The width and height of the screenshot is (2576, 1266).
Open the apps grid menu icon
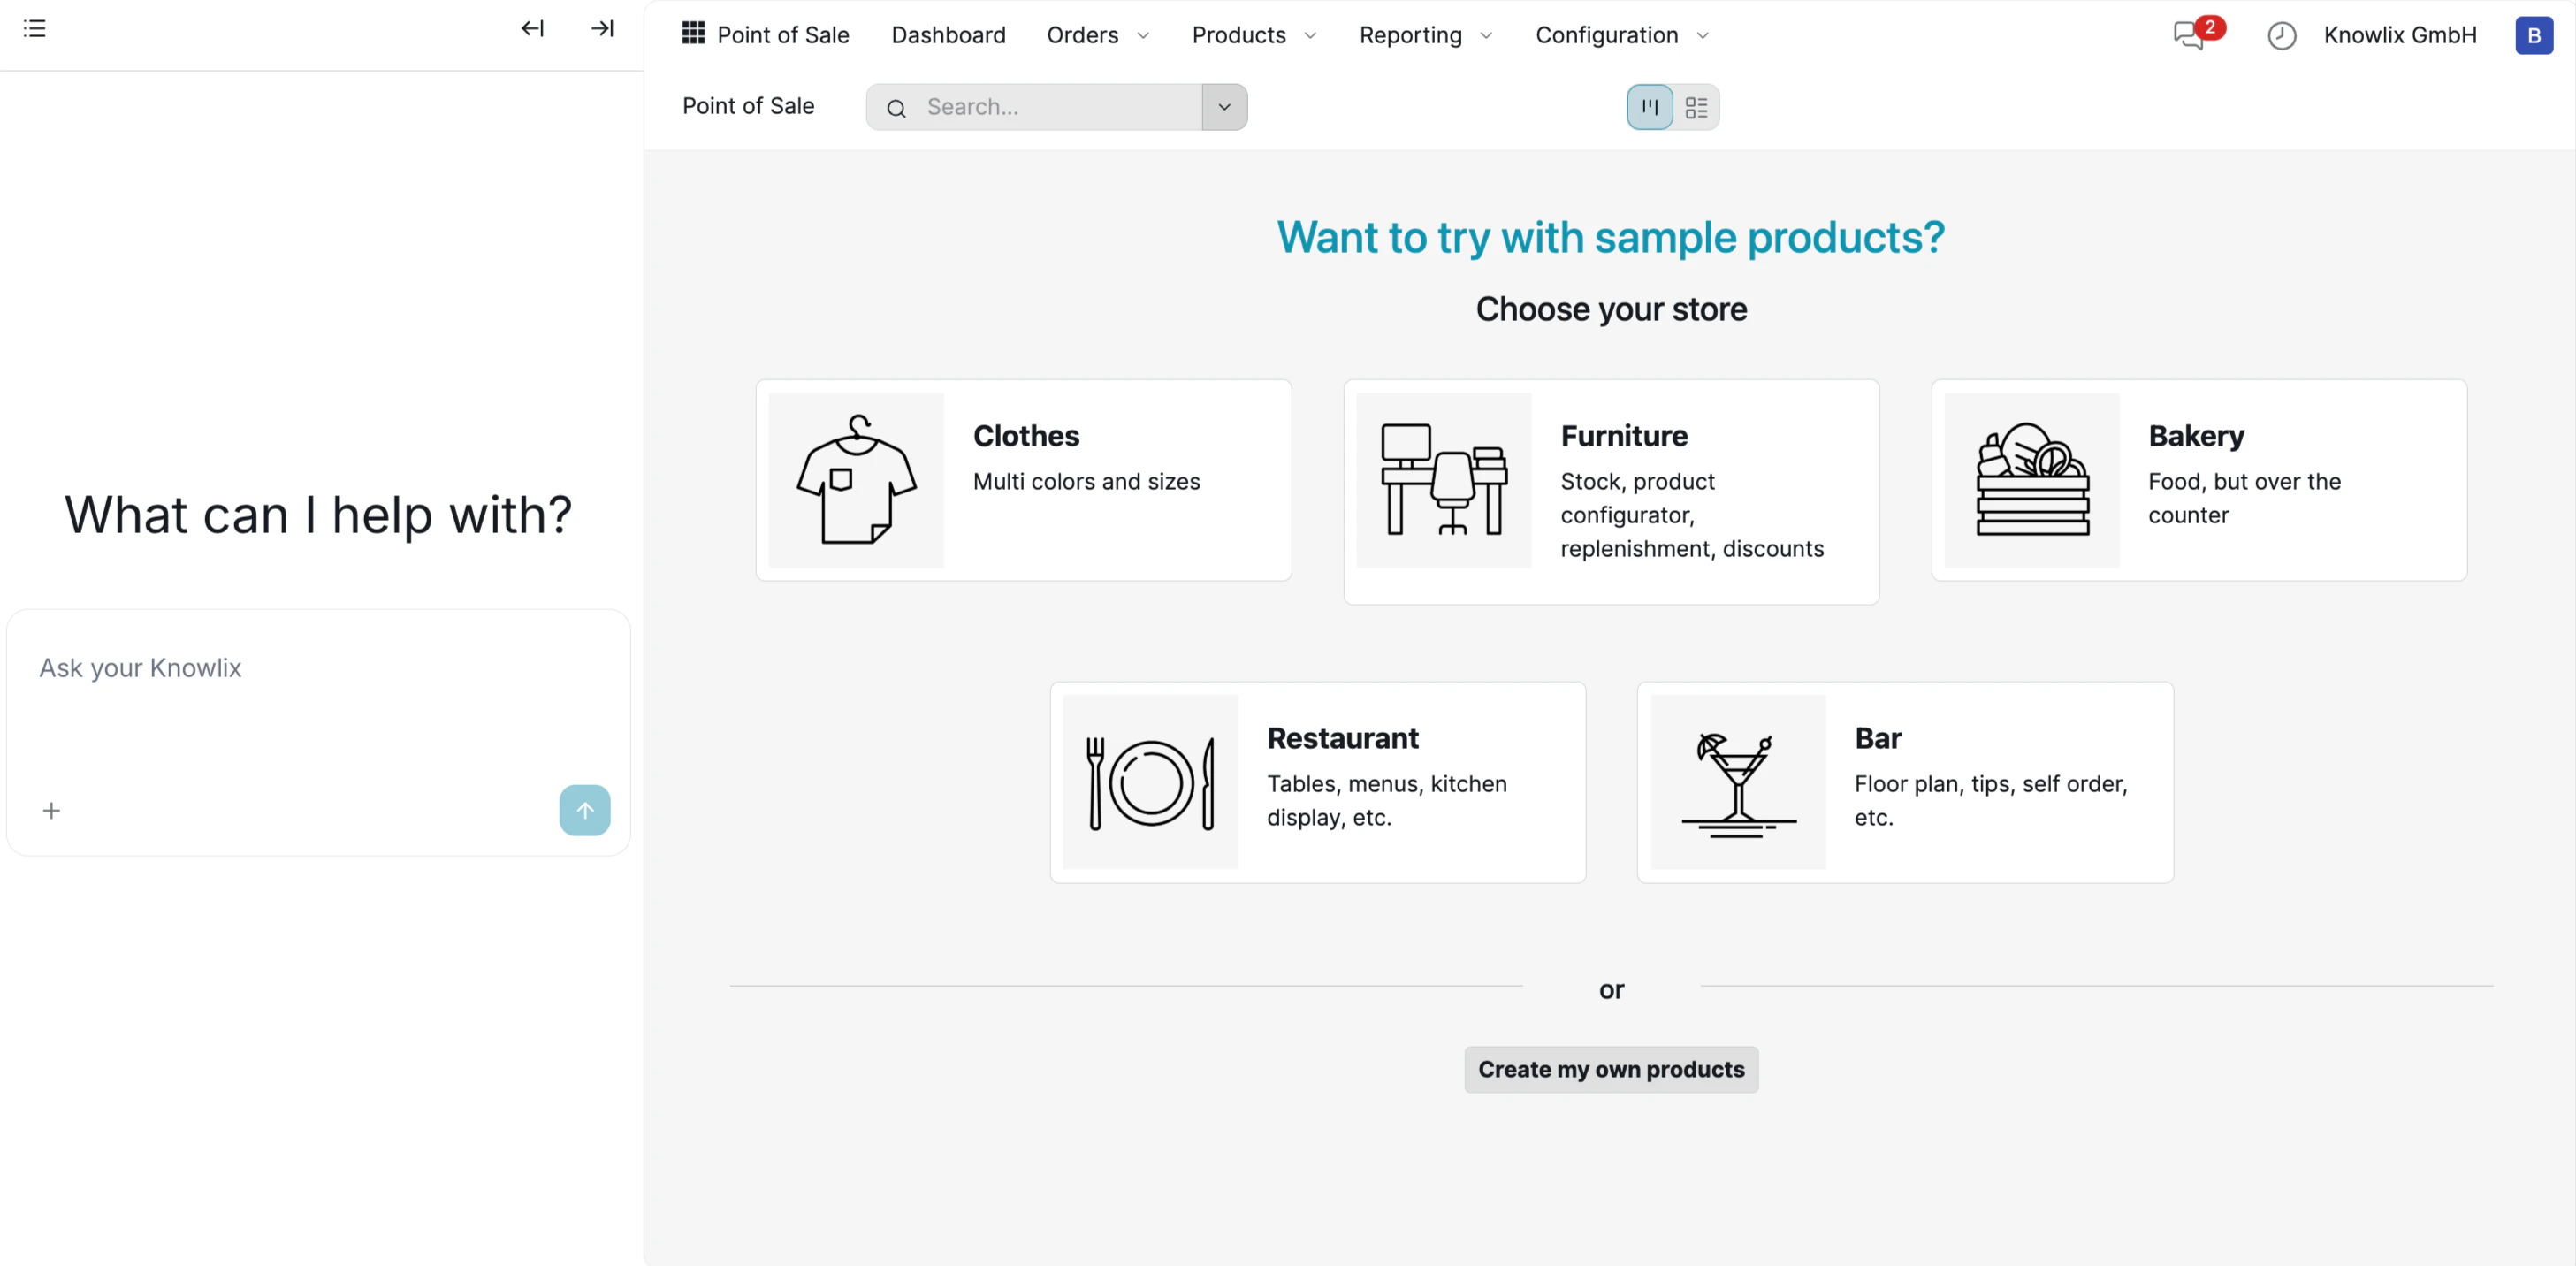pos(692,34)
